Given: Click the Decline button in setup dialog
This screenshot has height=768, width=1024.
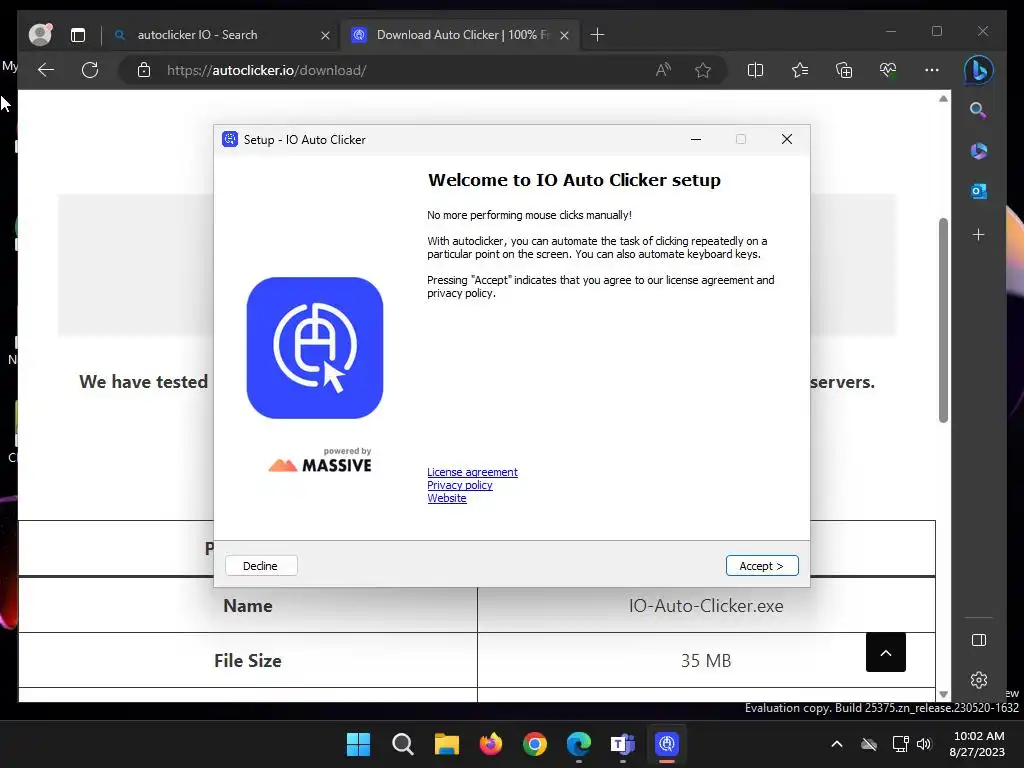Looking at the screenshot, I should (x=261, y=566).
